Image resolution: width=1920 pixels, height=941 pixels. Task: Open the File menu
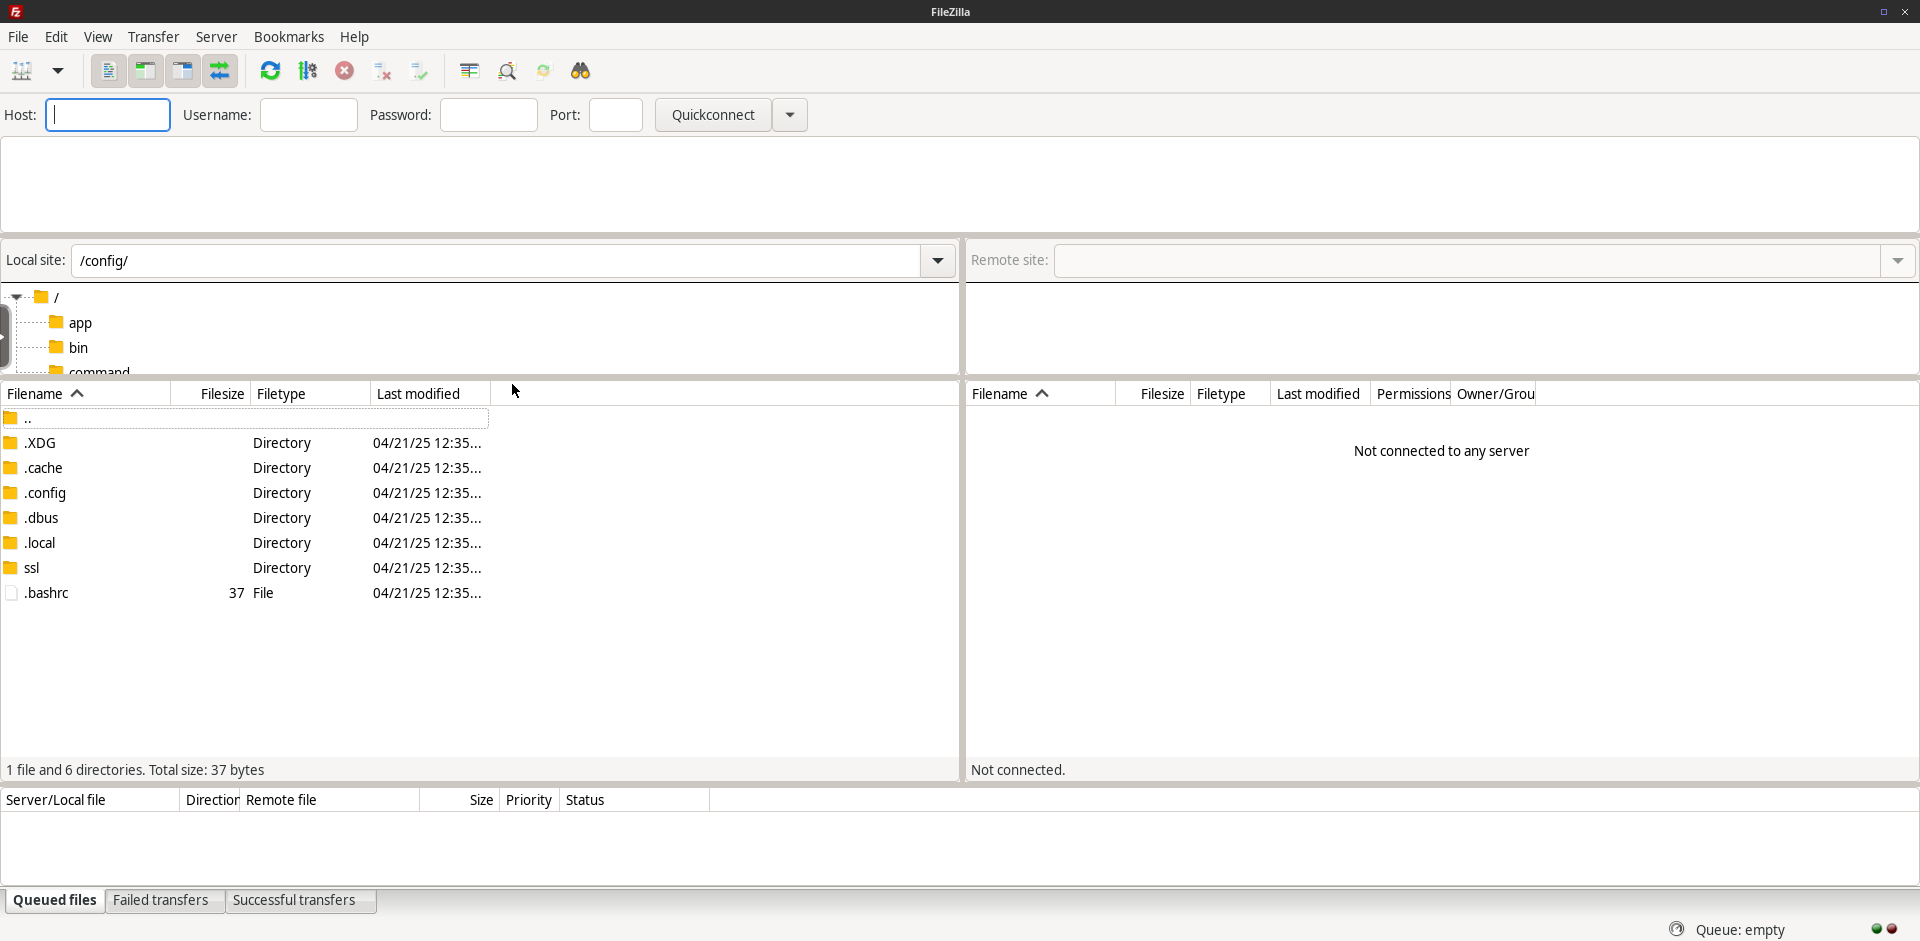click(18, 37)
